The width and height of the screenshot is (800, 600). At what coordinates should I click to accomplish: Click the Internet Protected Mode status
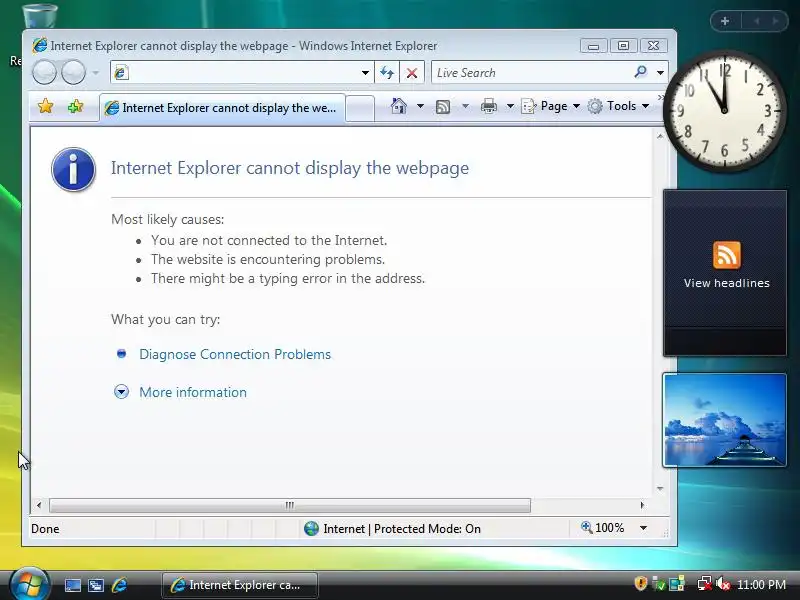click(x=392, y=529)
